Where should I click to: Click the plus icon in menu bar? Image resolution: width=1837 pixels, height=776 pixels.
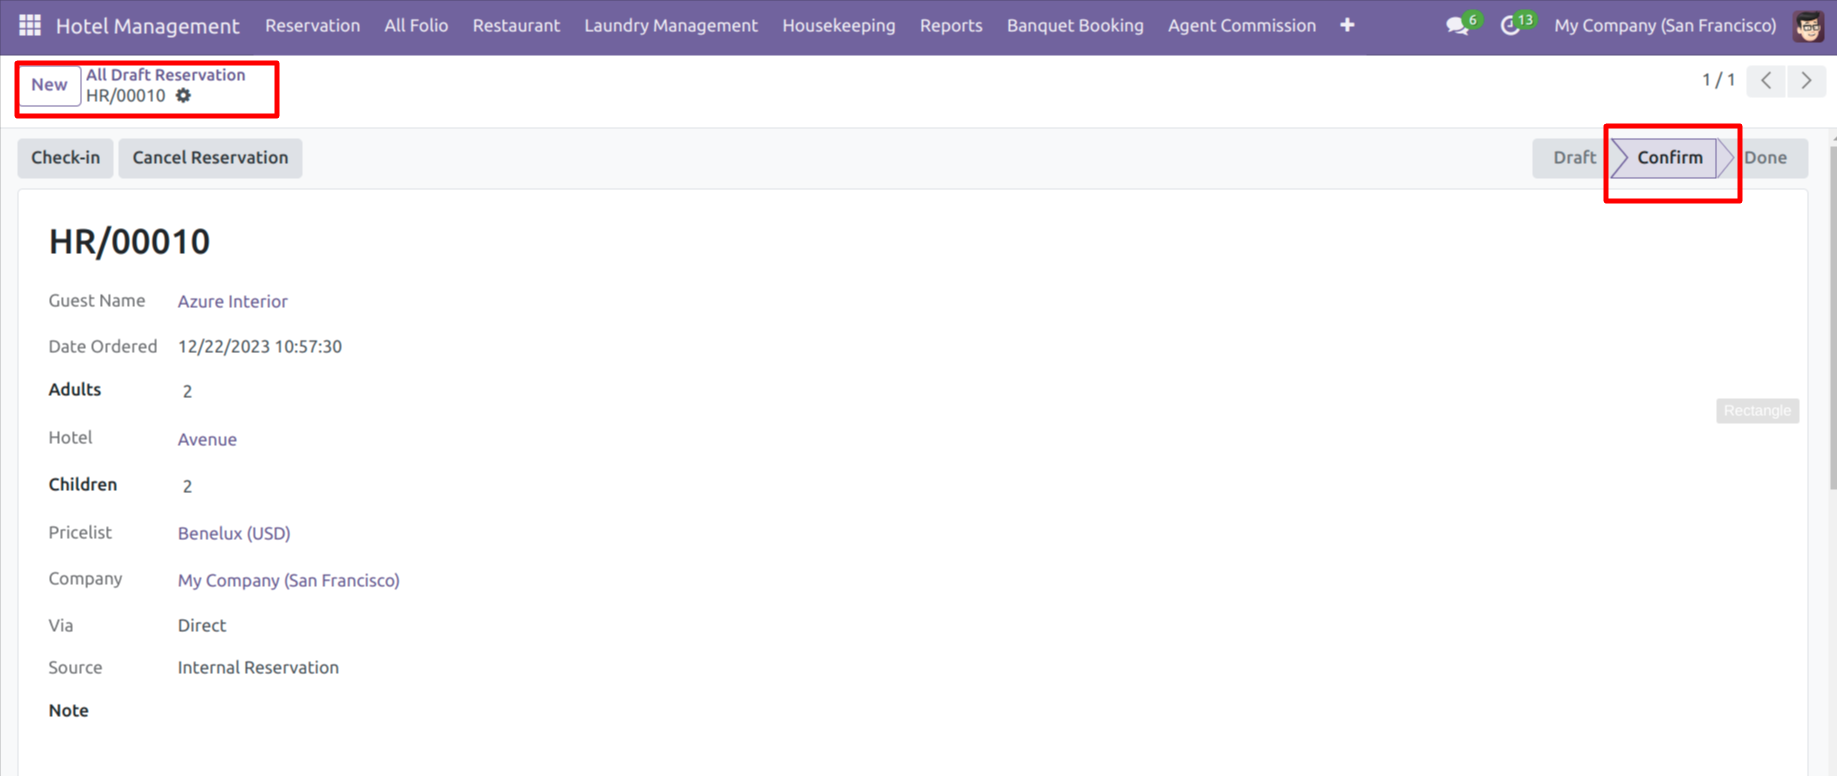coord(1347,26)
